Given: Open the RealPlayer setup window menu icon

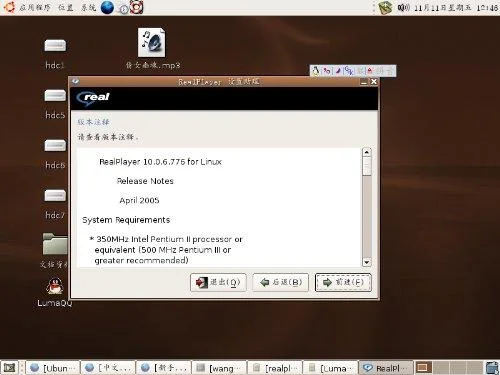Looking at the screenshot, I should click(x=75, y=81).
